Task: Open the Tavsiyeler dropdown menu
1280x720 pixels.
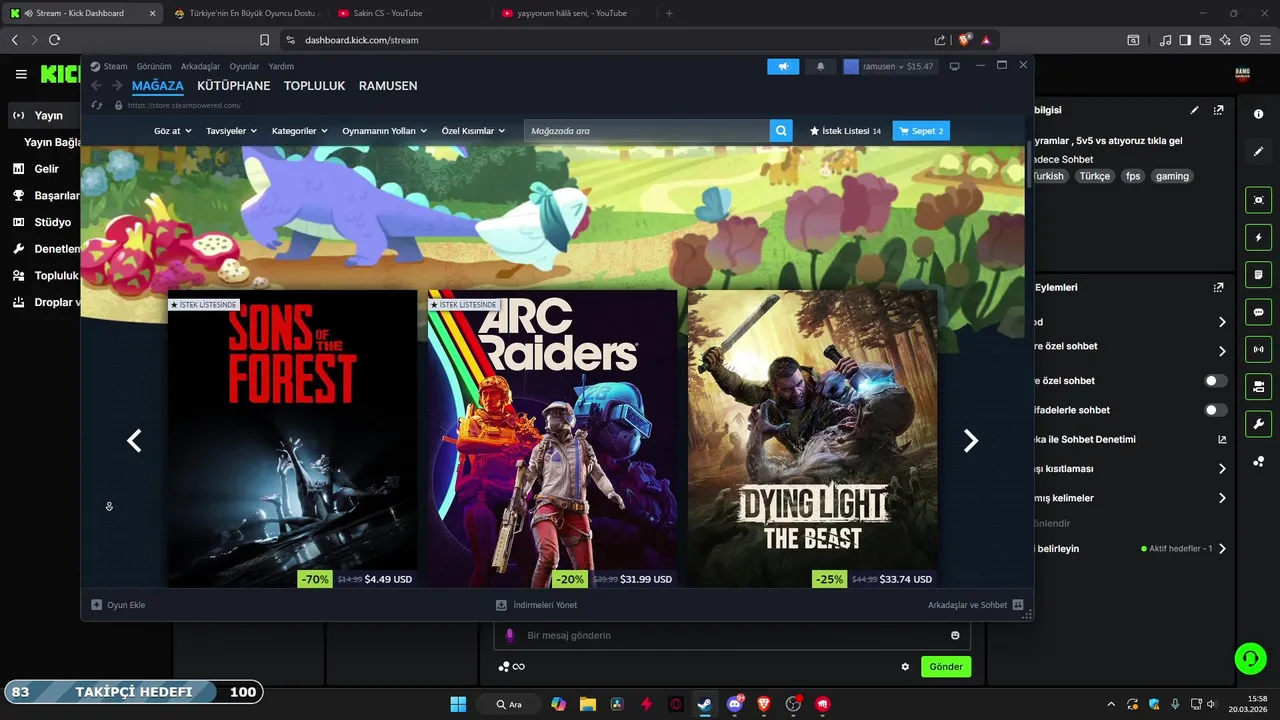Action: point(231,131)
